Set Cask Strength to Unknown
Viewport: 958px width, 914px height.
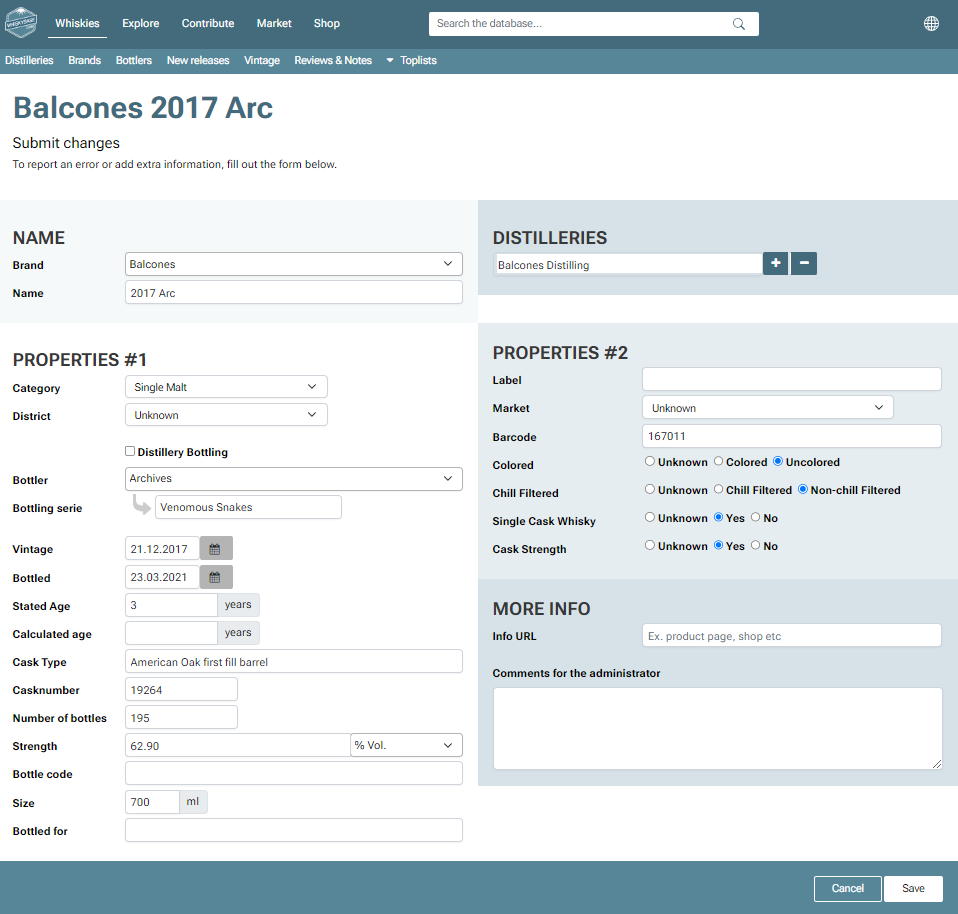click(x=650, y=546)
